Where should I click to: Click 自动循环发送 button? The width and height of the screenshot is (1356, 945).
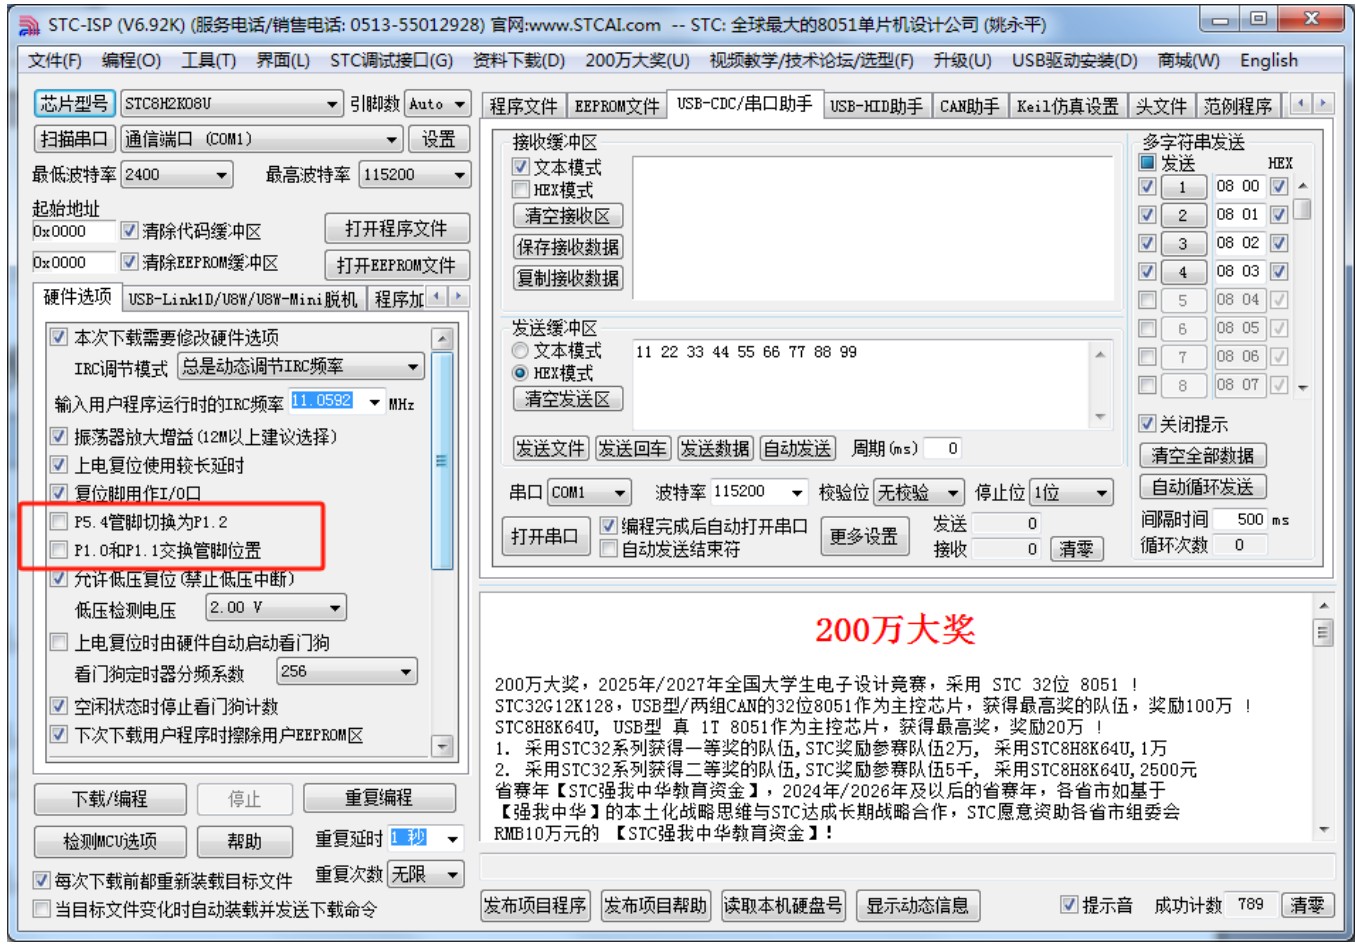click(1203, 487)
